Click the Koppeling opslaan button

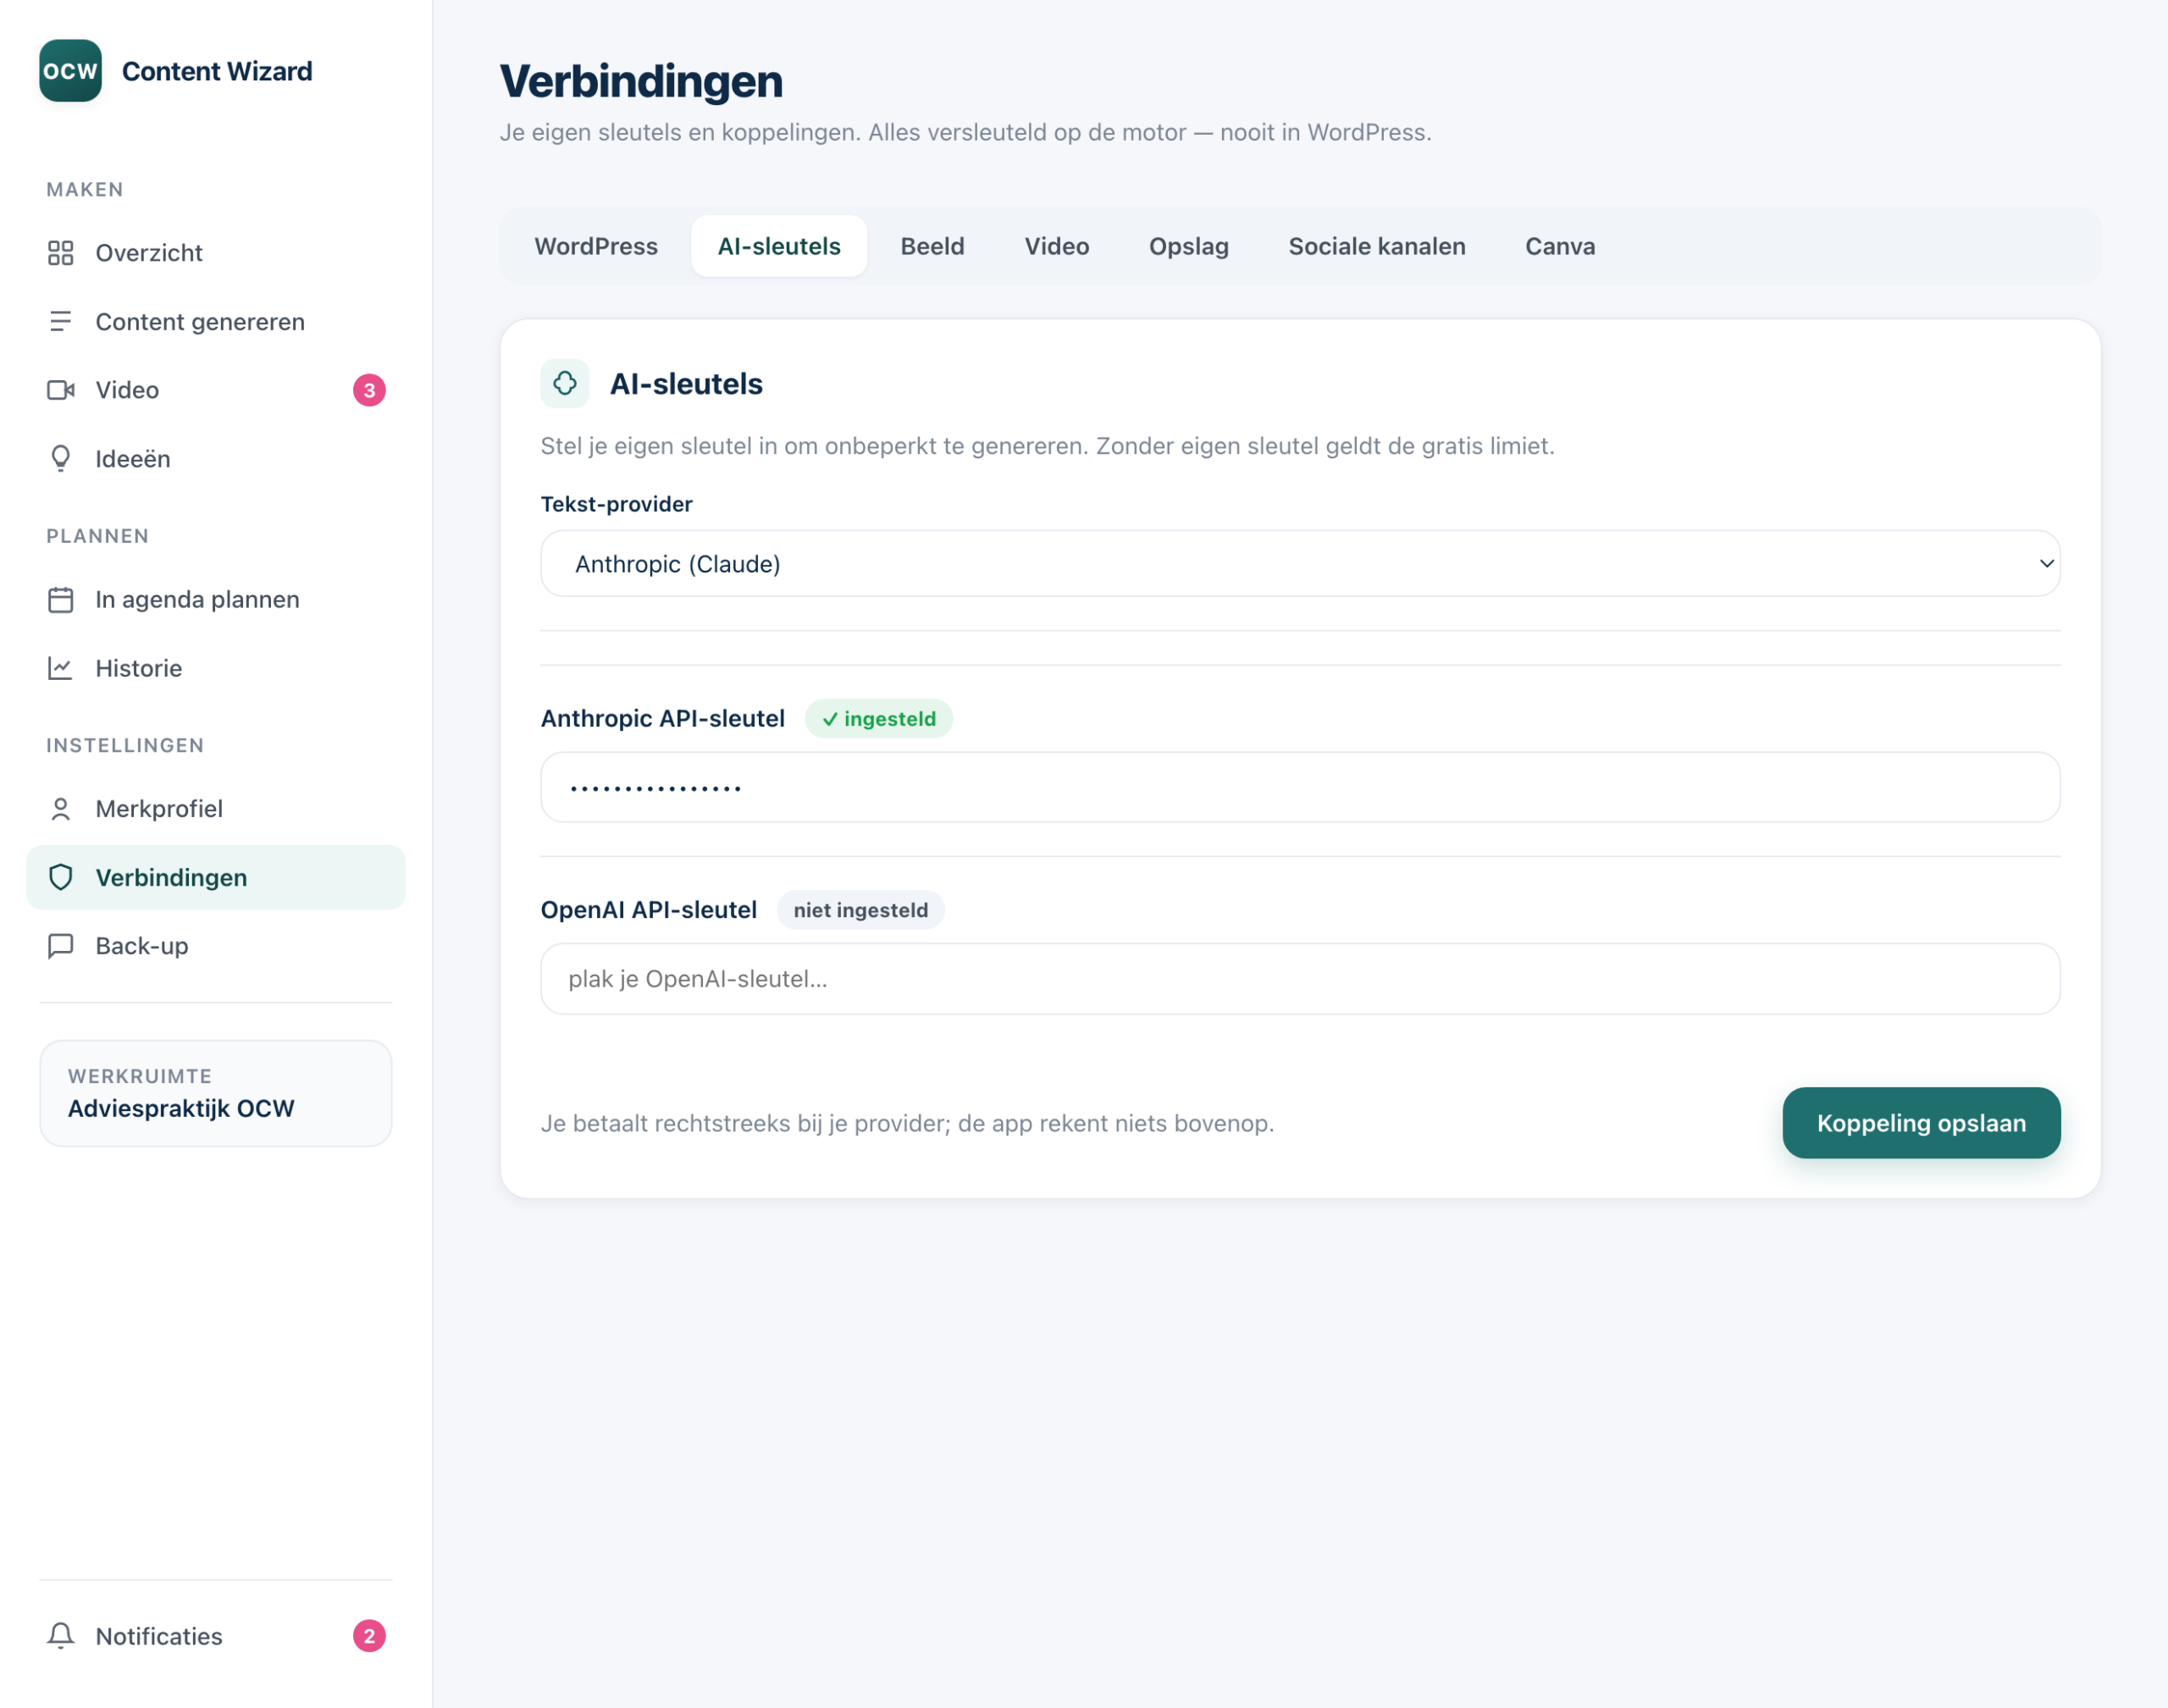coord(1921,1123)
